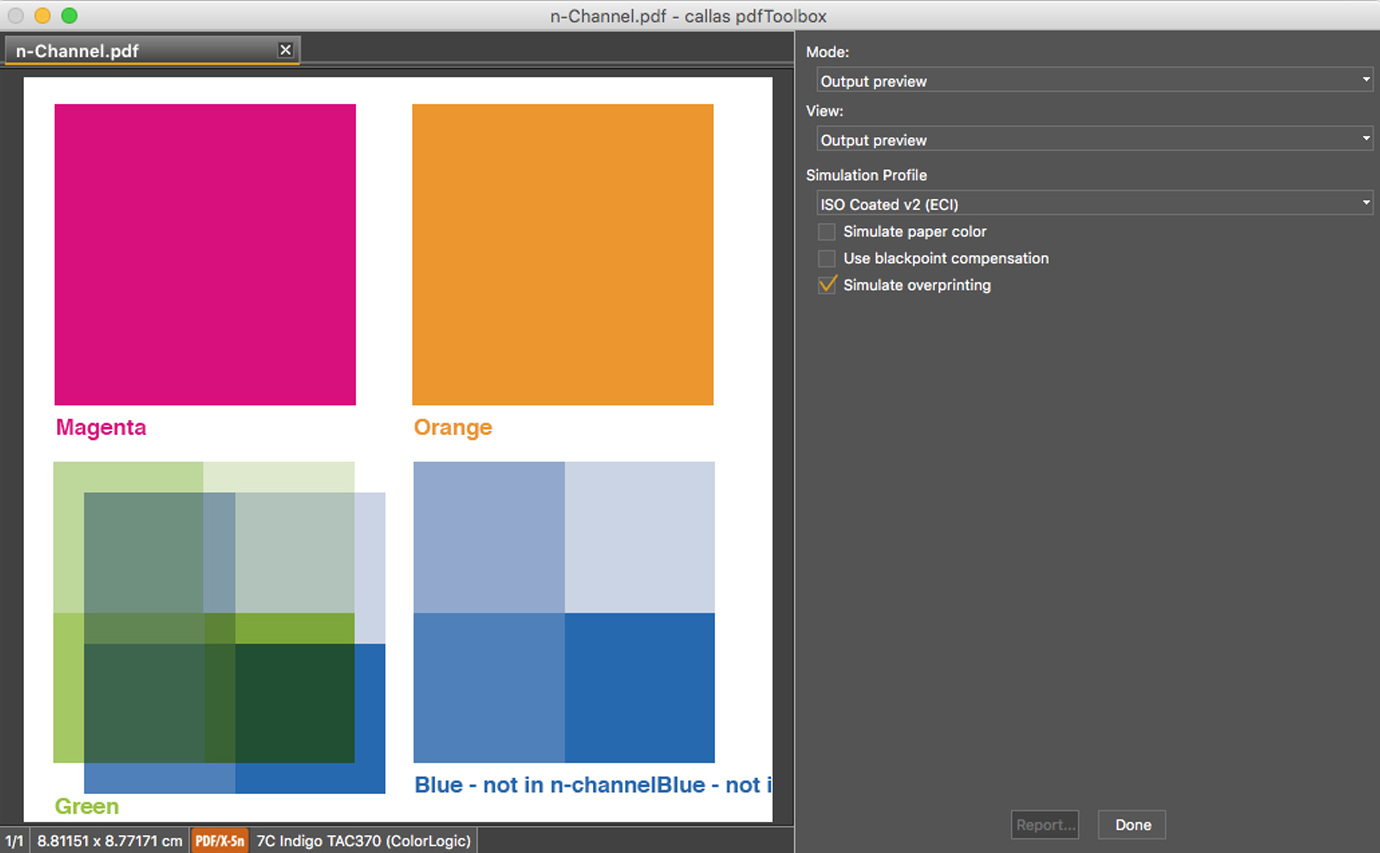Viewport: 1380px width, 853px height.
Task: Enable Use blackpoint compensation checkbox
Action: [827, 259]
